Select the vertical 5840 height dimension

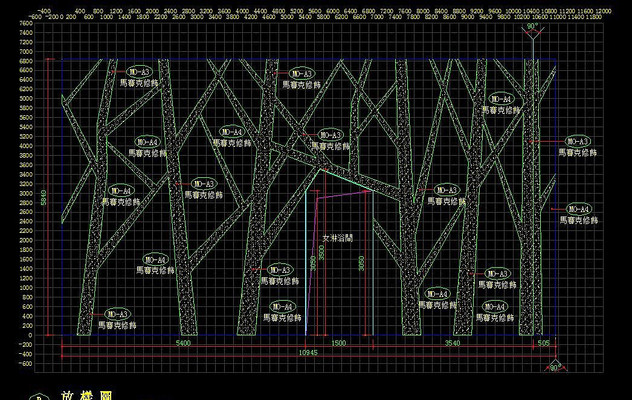(44, 200)
